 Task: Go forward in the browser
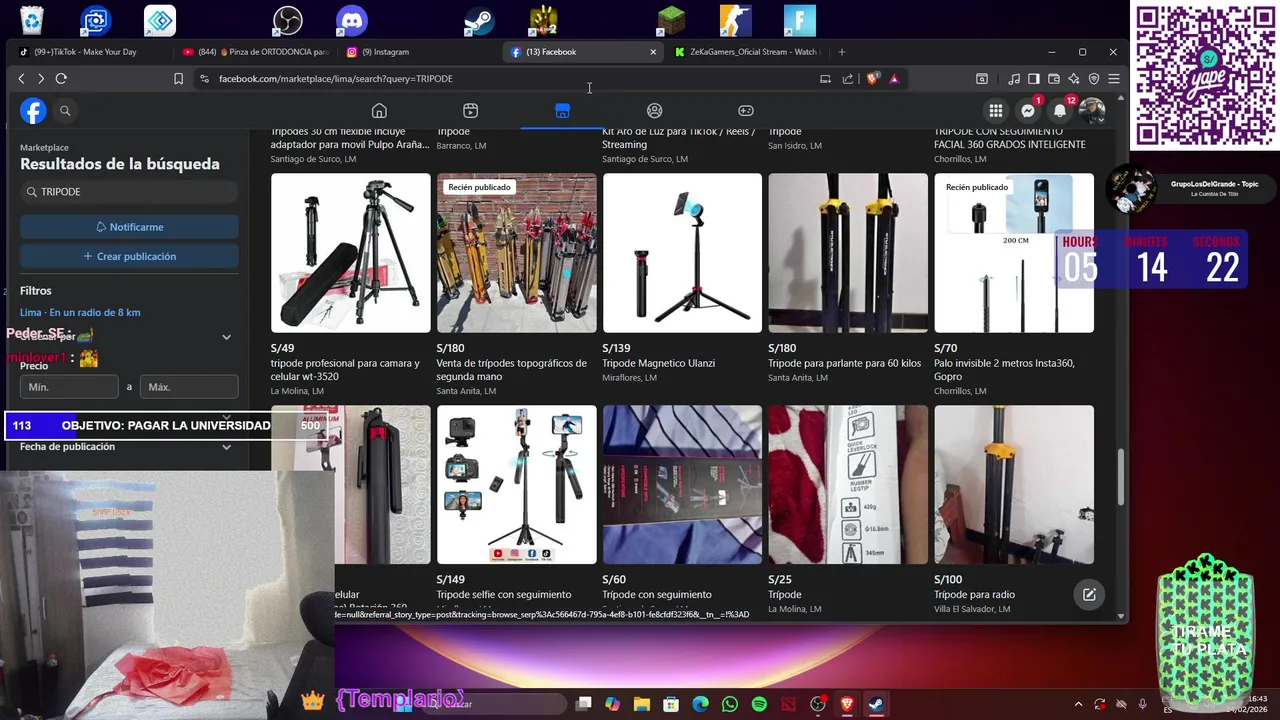coord(41,79)
